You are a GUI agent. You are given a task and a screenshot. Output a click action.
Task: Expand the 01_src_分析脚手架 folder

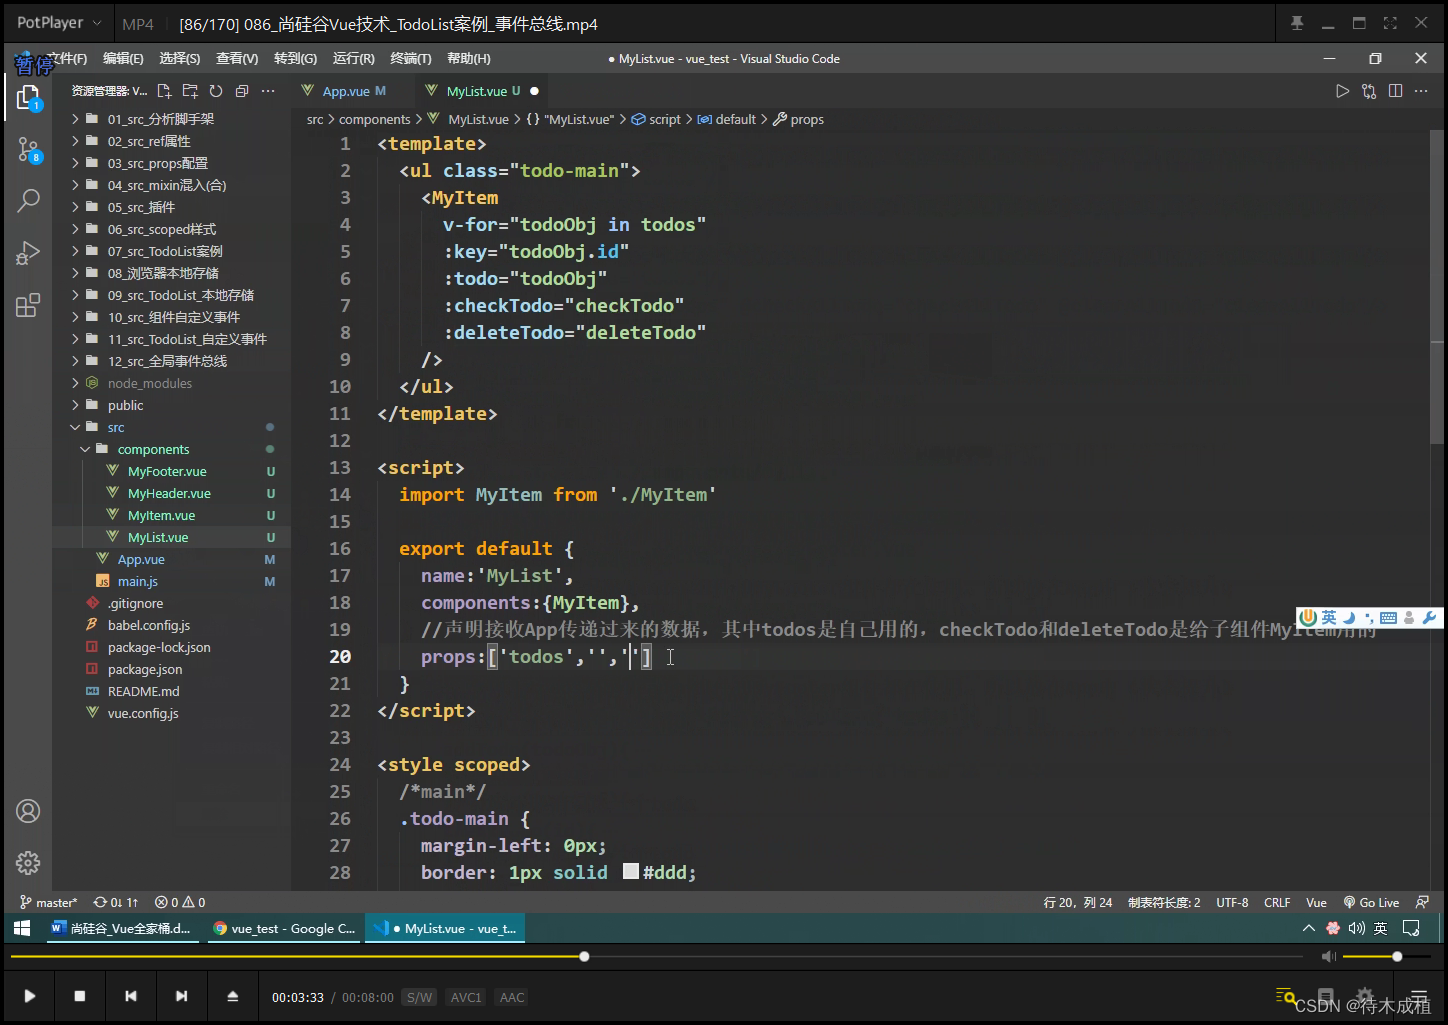[x=171, y=119]
